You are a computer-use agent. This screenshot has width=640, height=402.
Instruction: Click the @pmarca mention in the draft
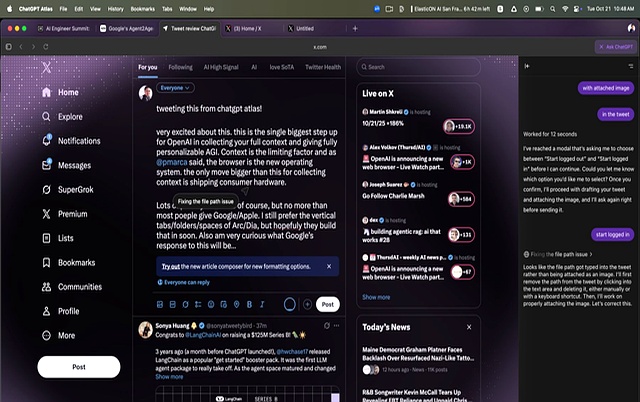(171, 162)
